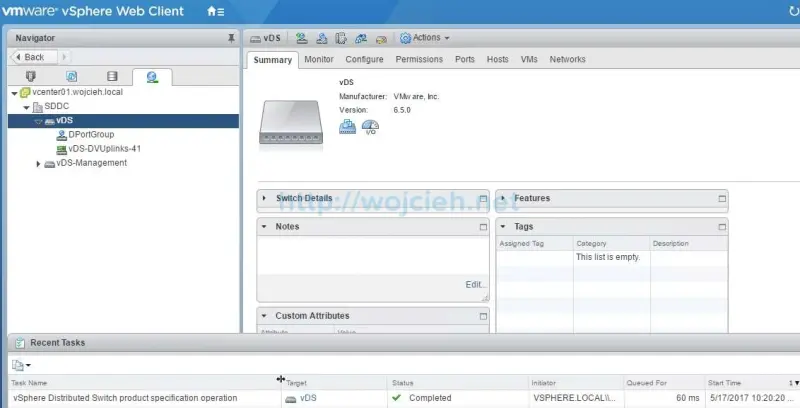Sort tags by Category column header

point(611,244)
